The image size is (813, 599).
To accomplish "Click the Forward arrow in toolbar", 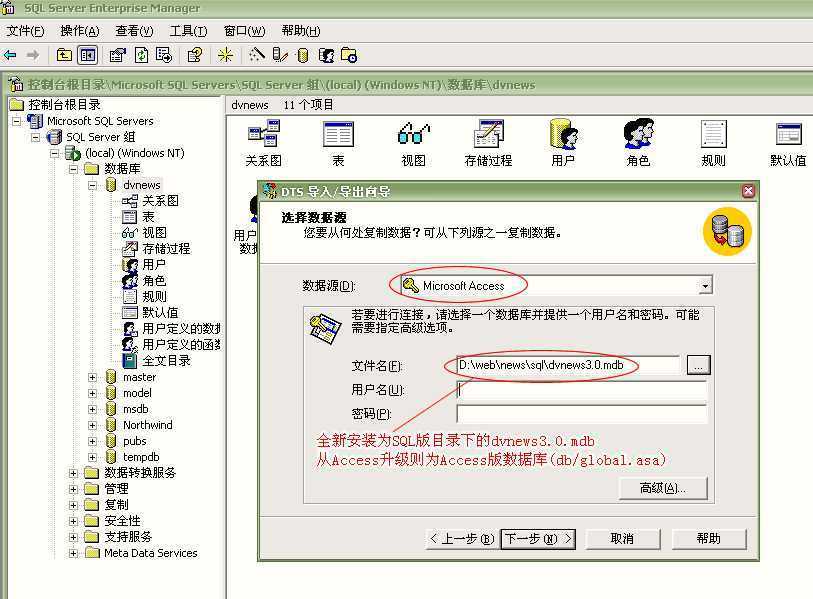I will [x=33, y=55].
